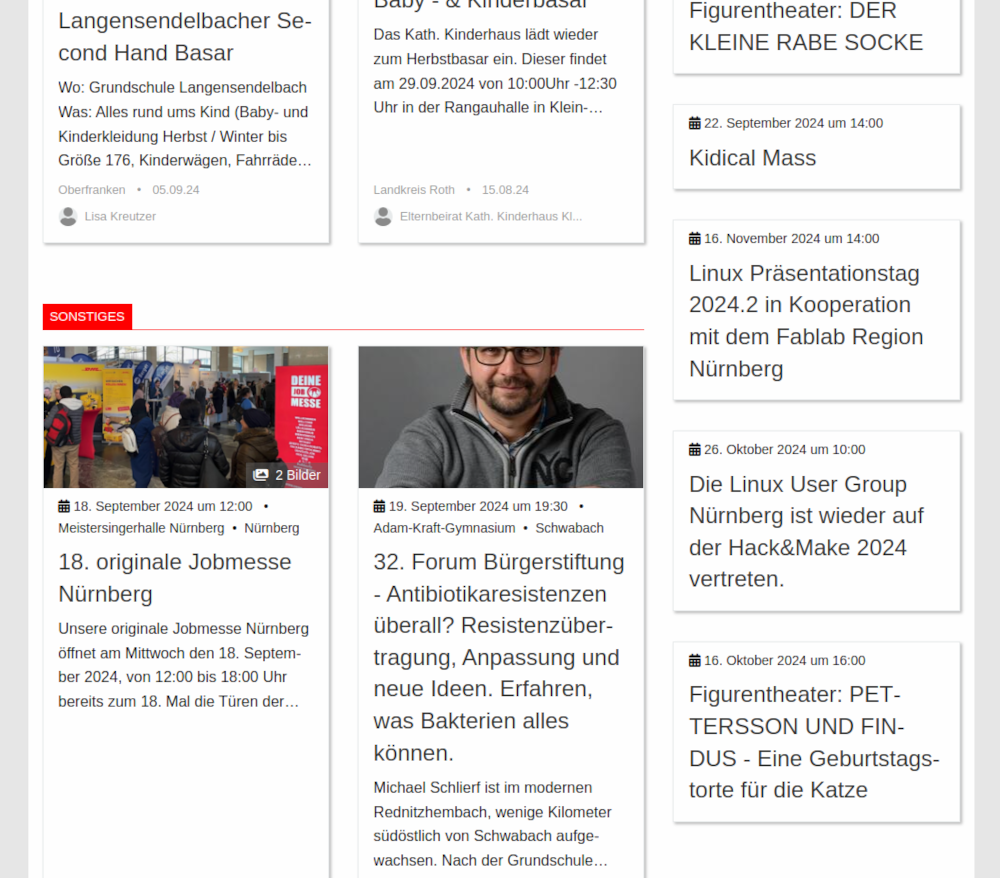Image resolution: width=1000 pixels, height=878 pixels.
Task: Click calendar icon beside 18. September 2024
Action: coord(64,506)
